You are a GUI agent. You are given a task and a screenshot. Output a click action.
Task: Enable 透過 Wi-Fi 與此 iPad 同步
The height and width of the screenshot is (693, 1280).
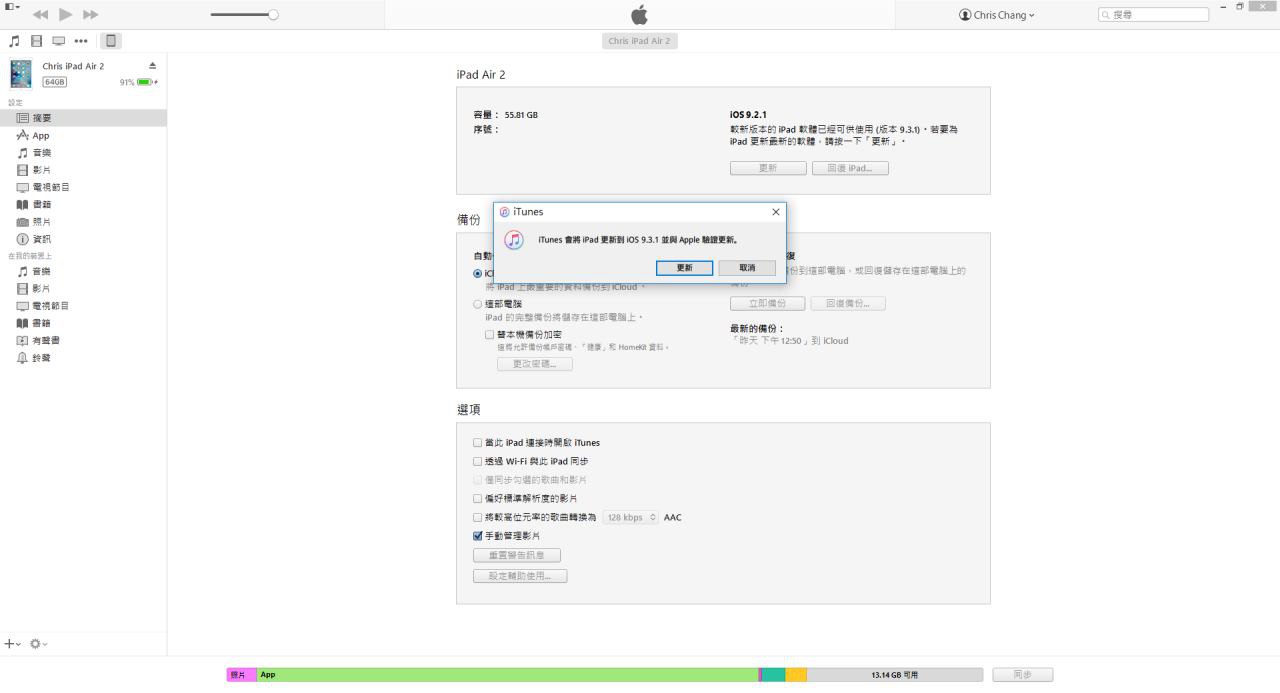pos(477,462)
